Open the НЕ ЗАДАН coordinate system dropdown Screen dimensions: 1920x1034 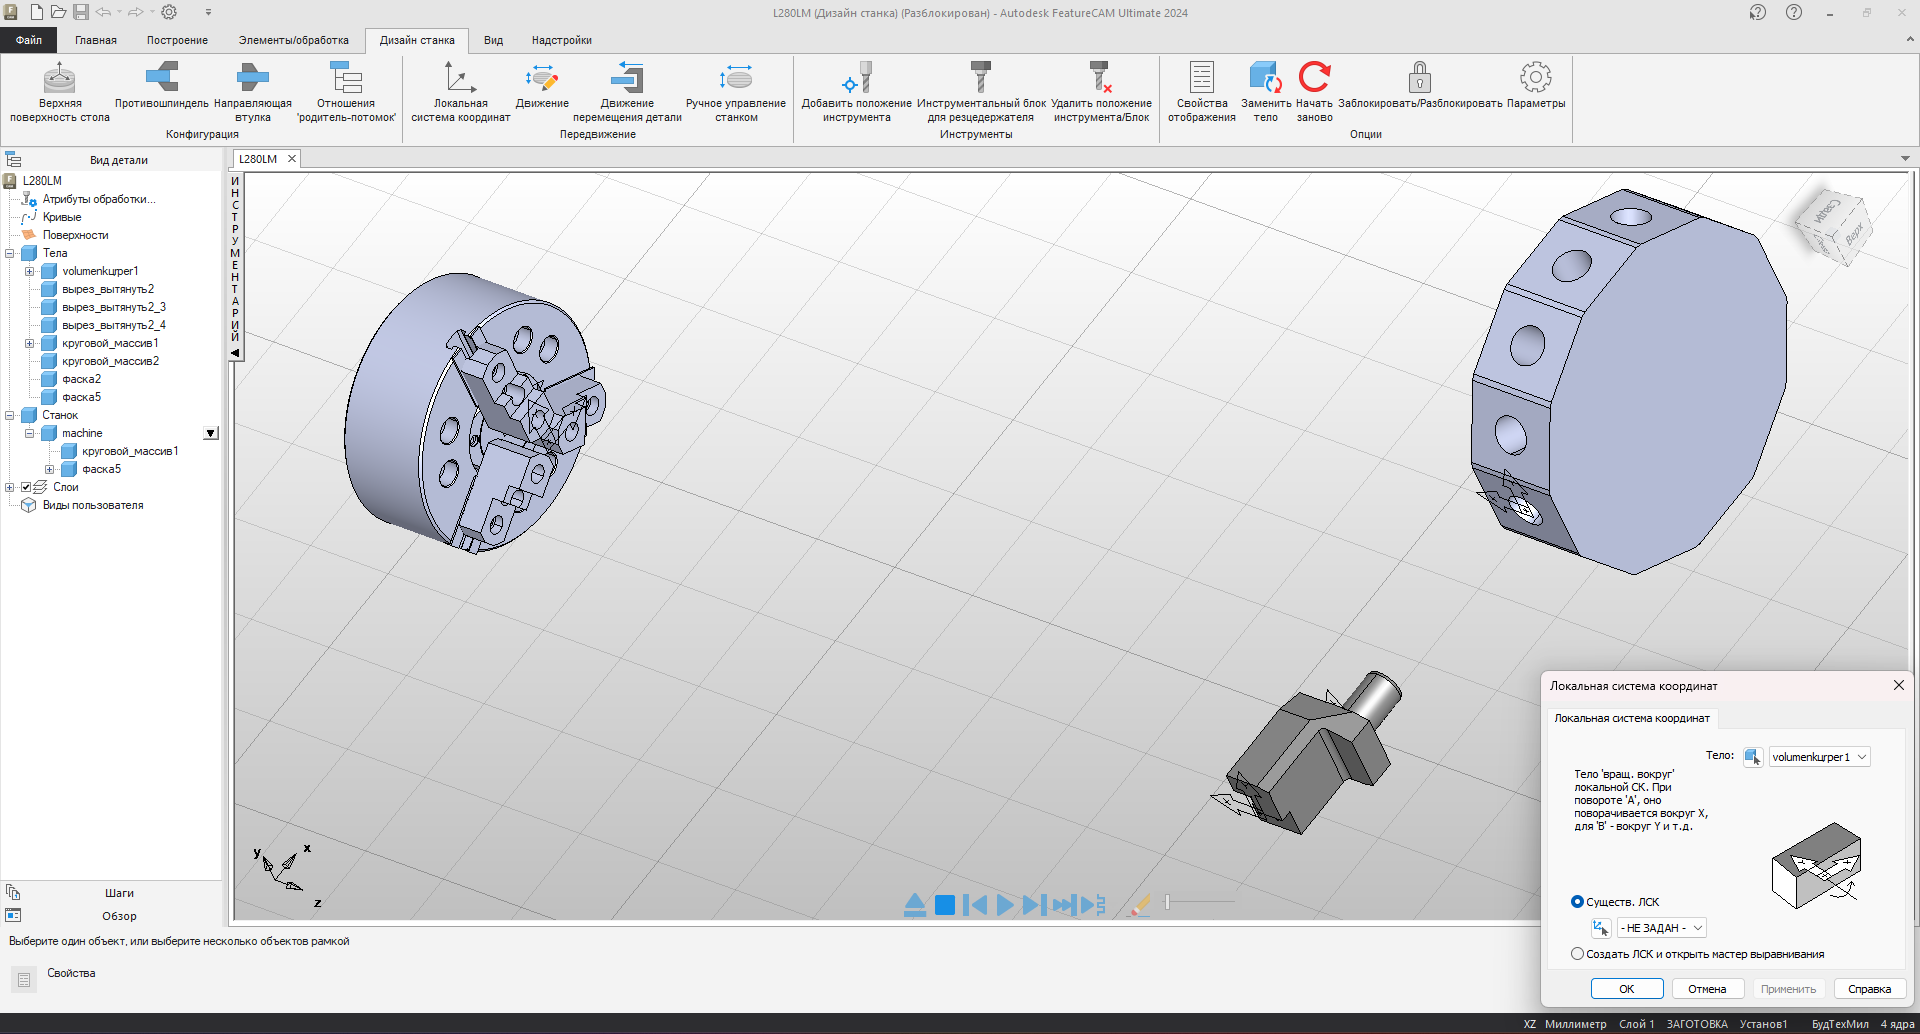click(1661, 928)
